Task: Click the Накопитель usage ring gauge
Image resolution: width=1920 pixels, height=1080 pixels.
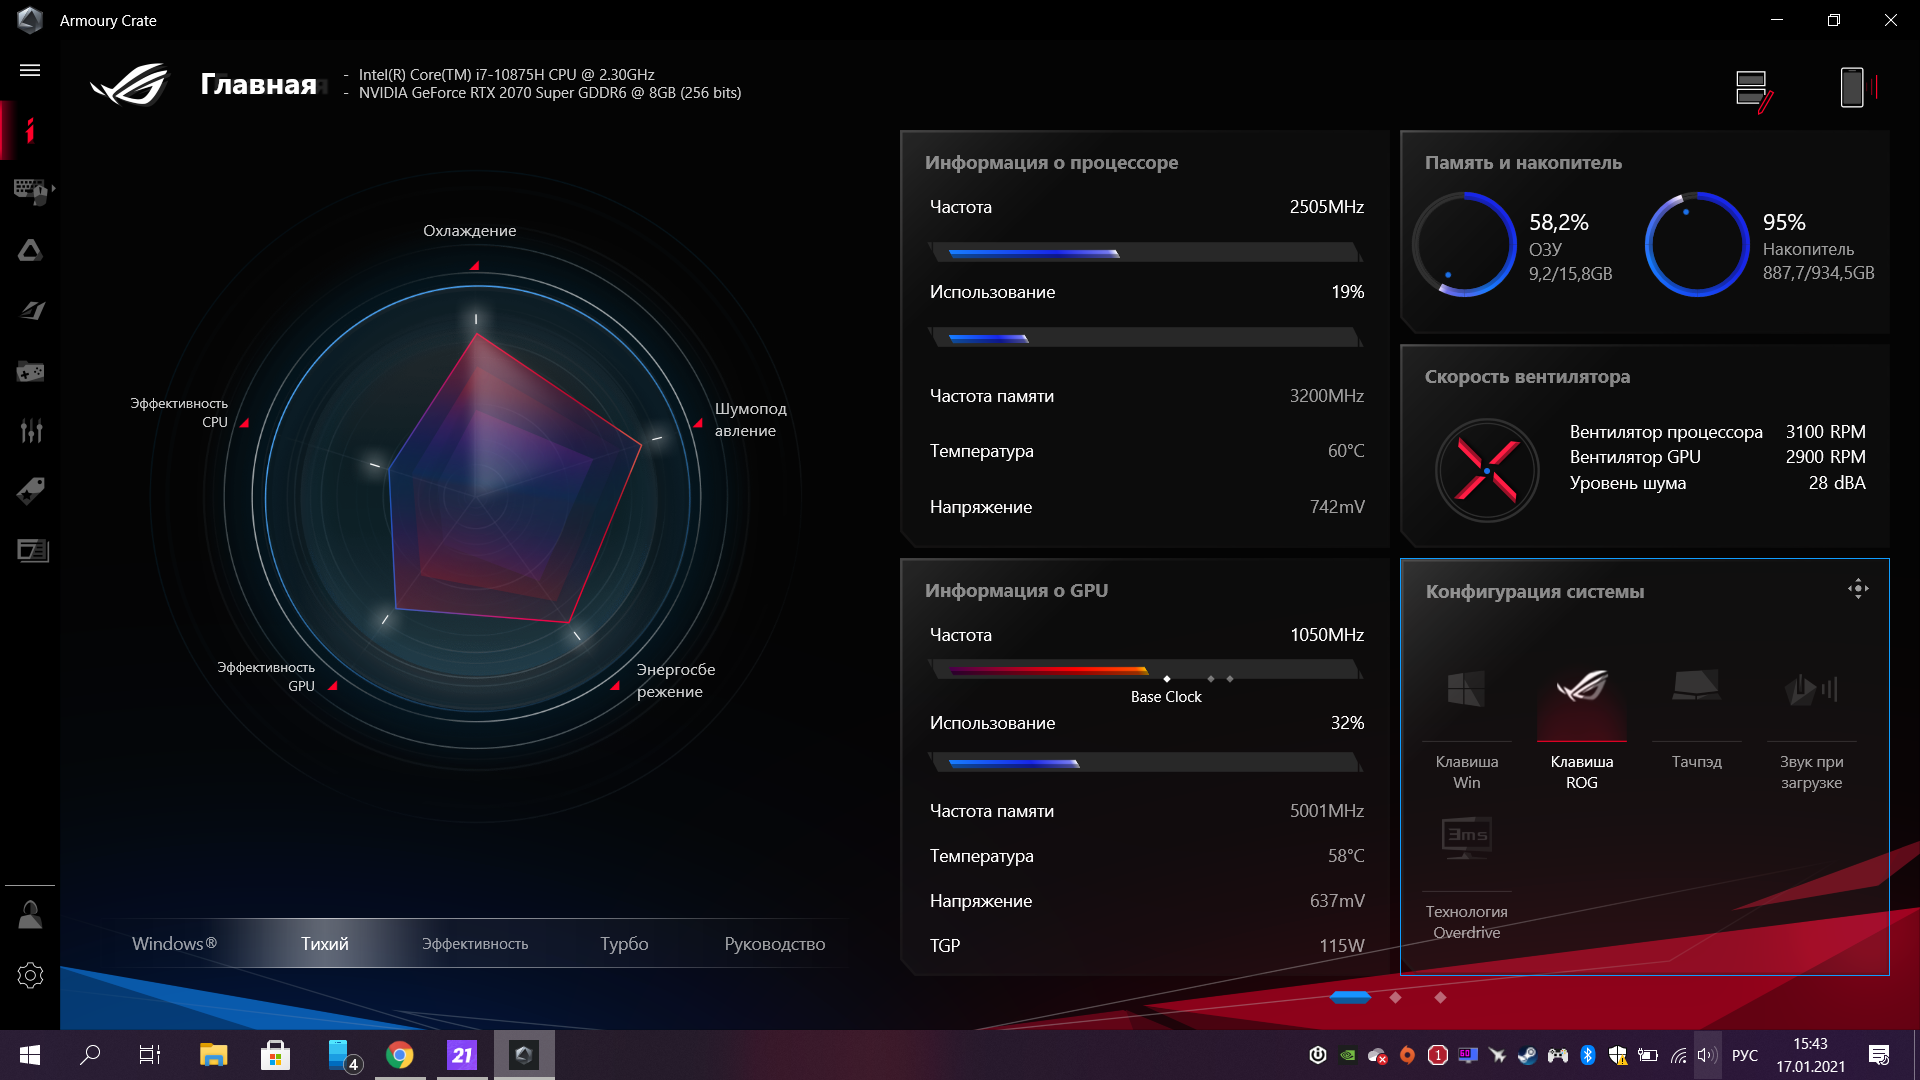Action: pos(1697,244)
